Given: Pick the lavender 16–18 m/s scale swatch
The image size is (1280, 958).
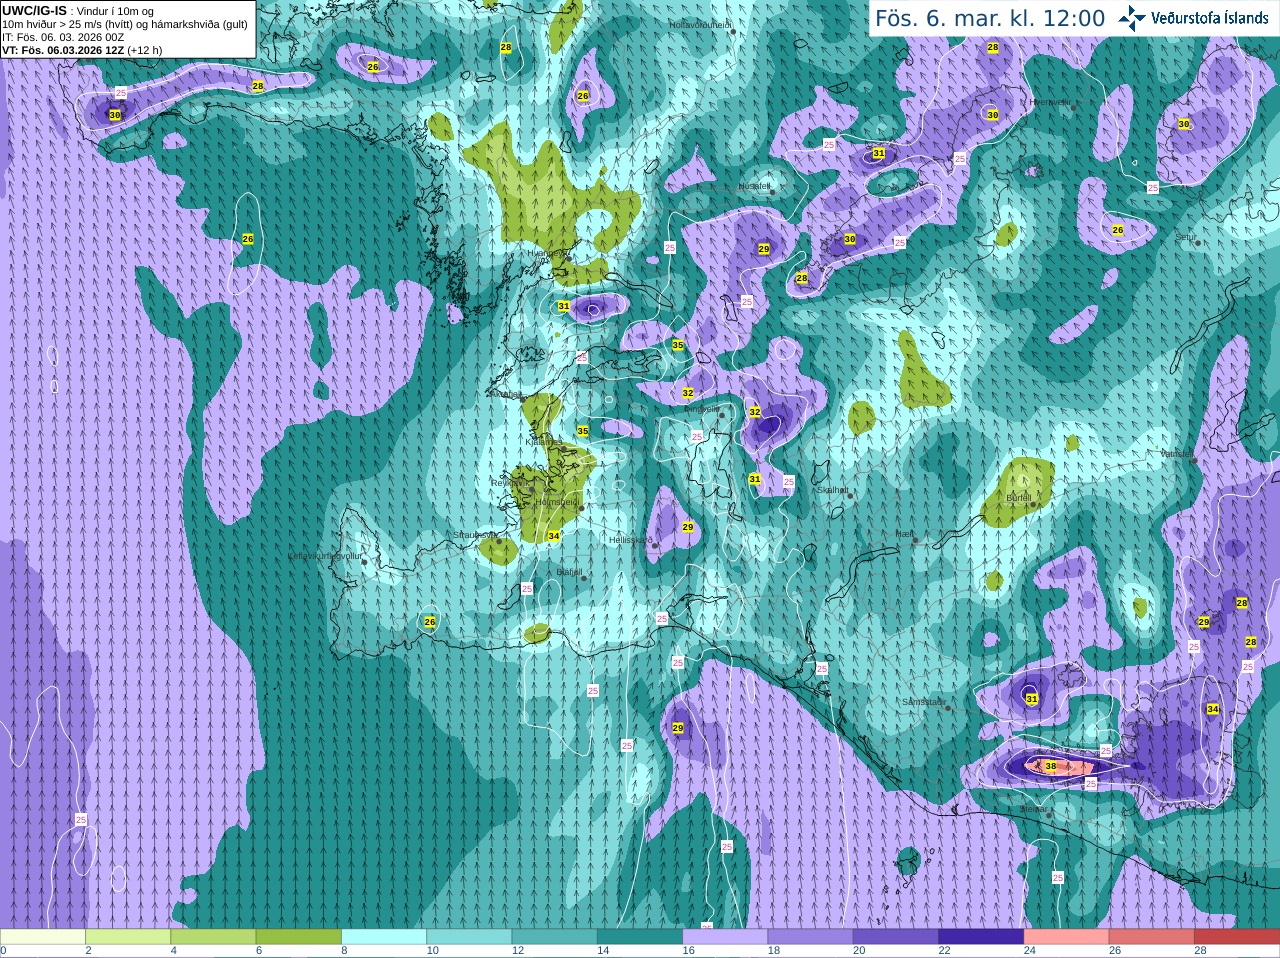Looking at the screenshot, I should (725, 937).
